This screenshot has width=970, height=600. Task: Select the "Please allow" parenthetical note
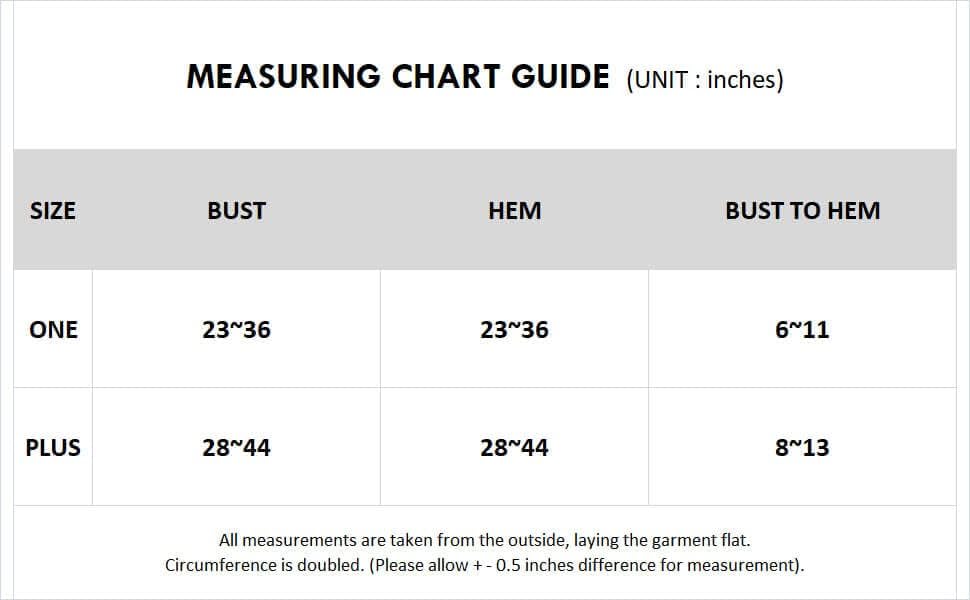click(x=586, y=565)
